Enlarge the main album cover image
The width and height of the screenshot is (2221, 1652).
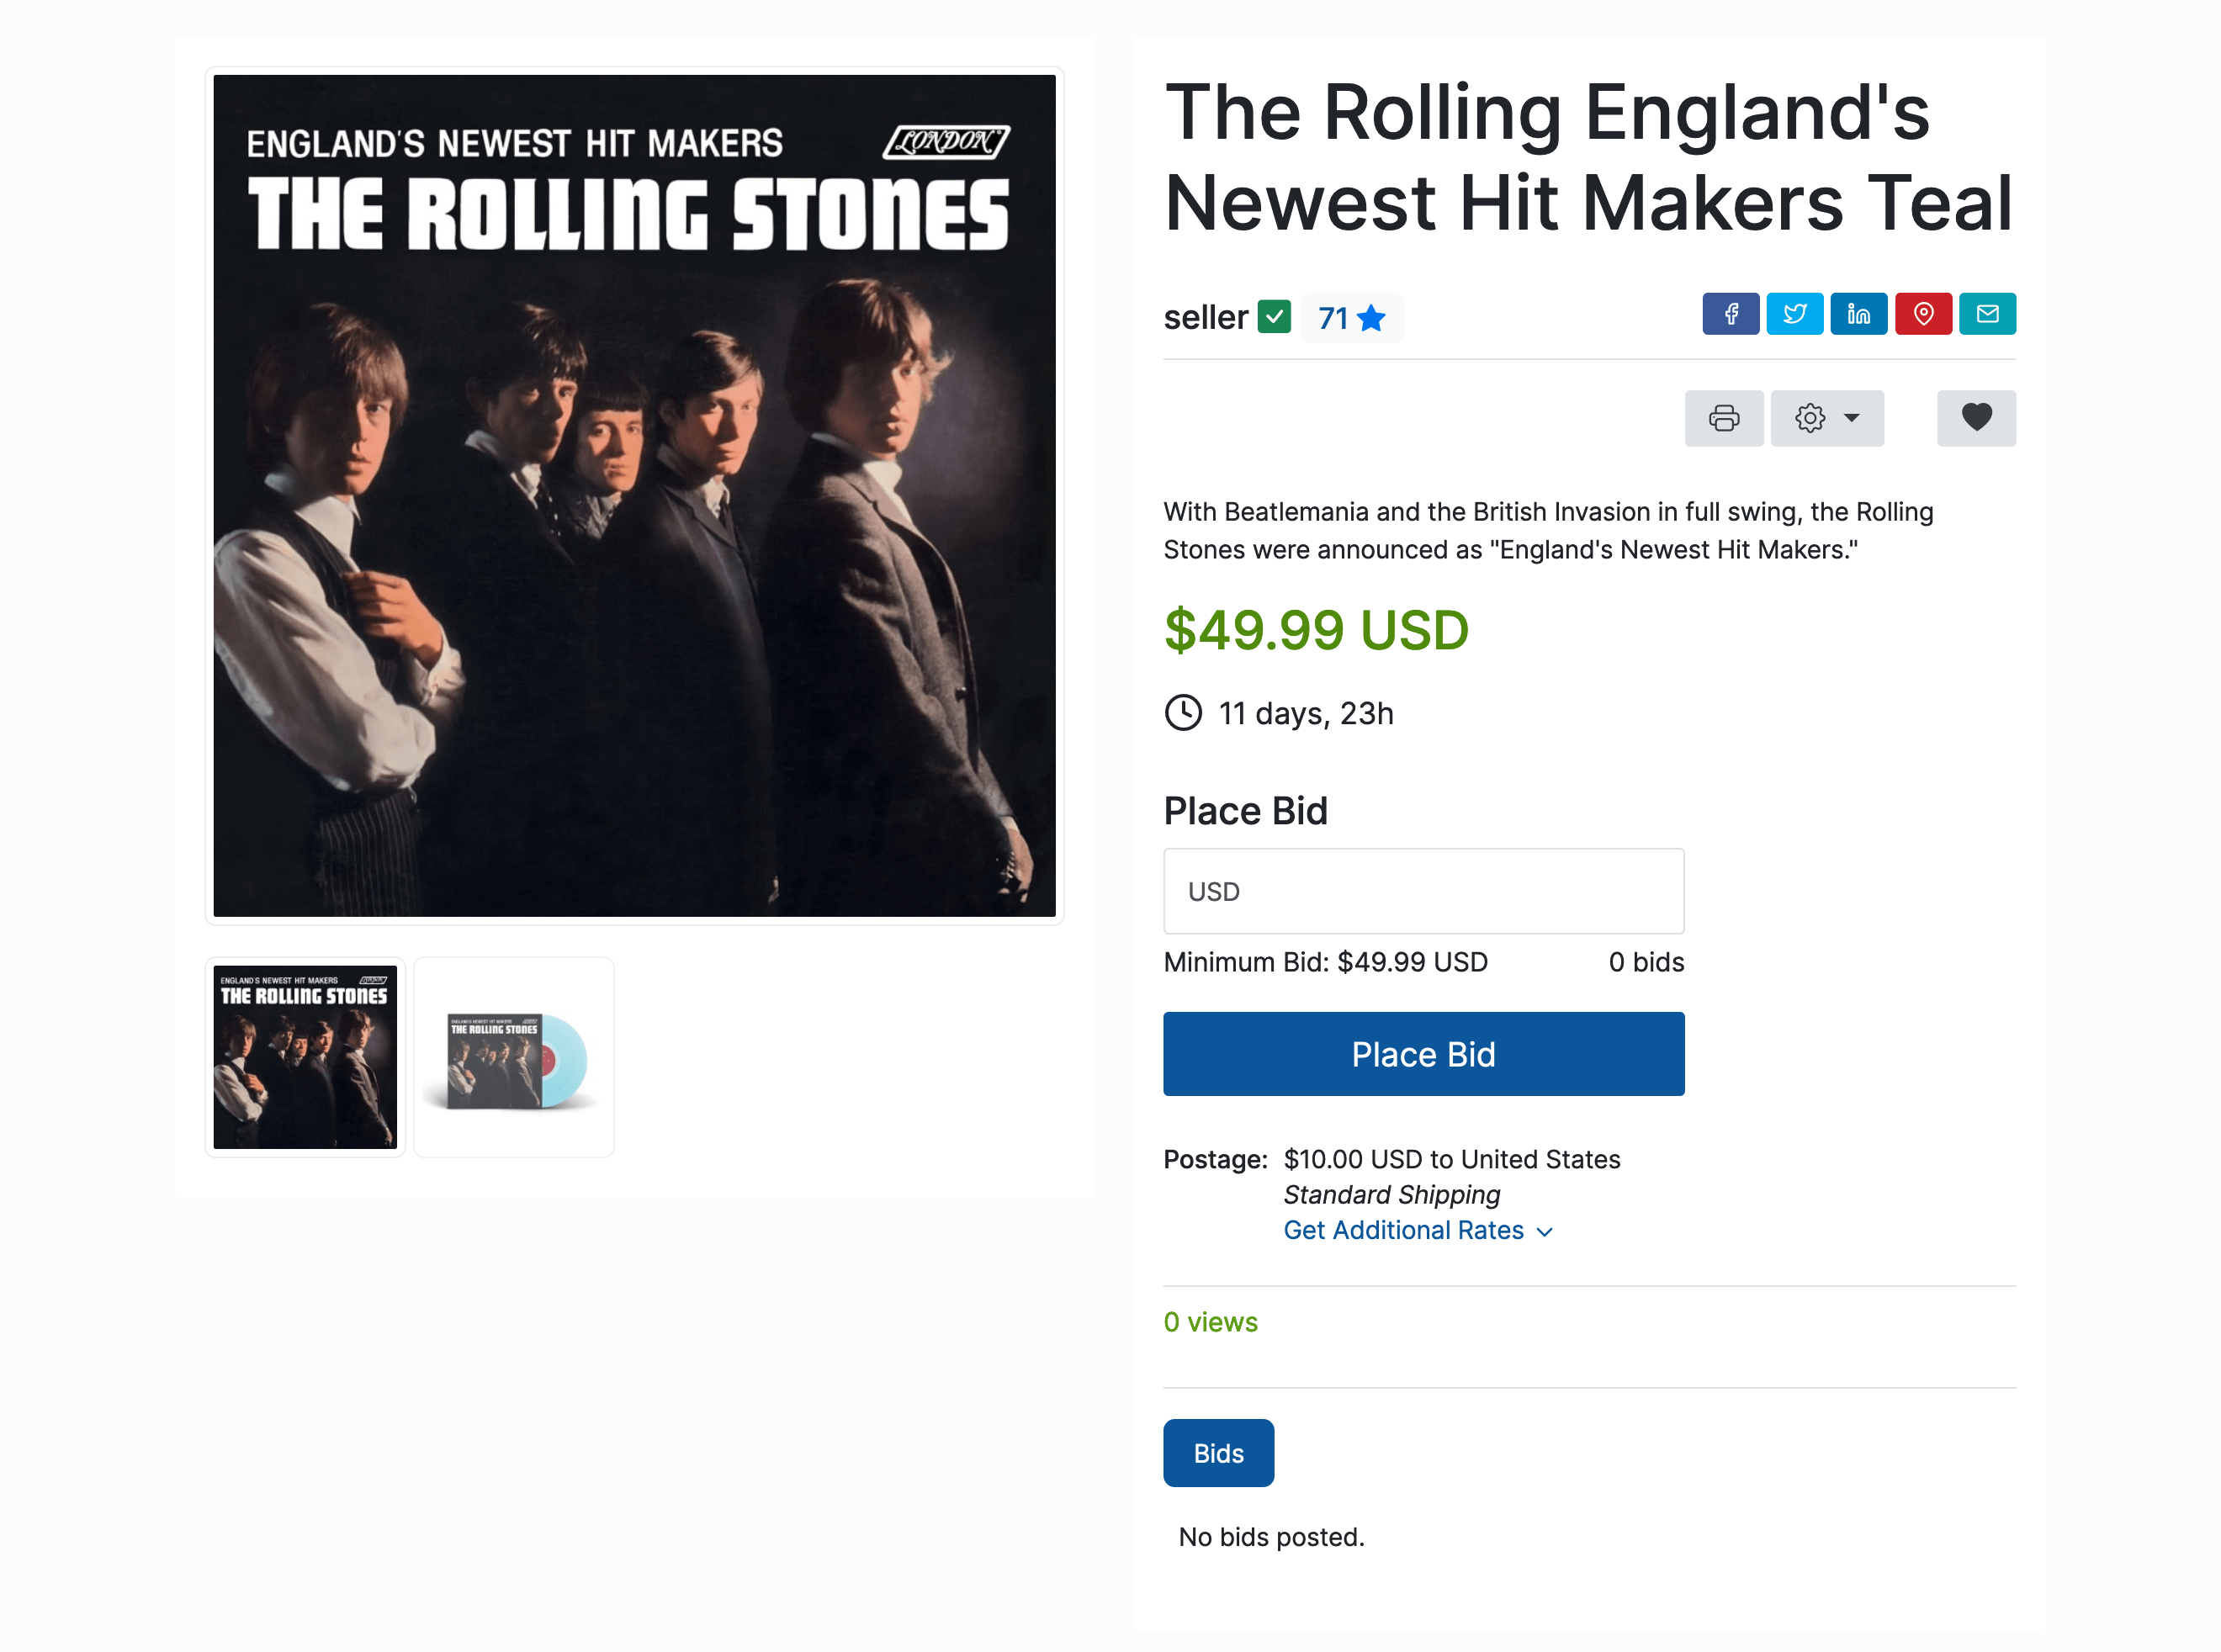tap(634, 495)
